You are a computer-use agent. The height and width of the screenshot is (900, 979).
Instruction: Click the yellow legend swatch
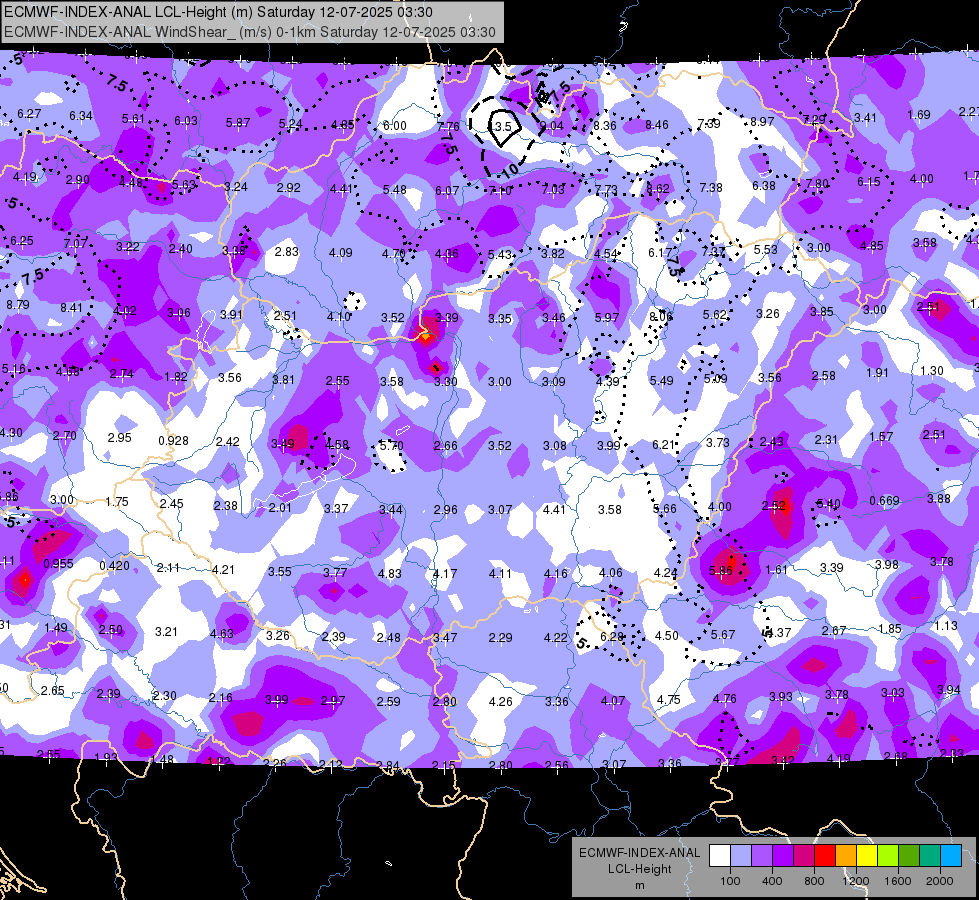867,856
